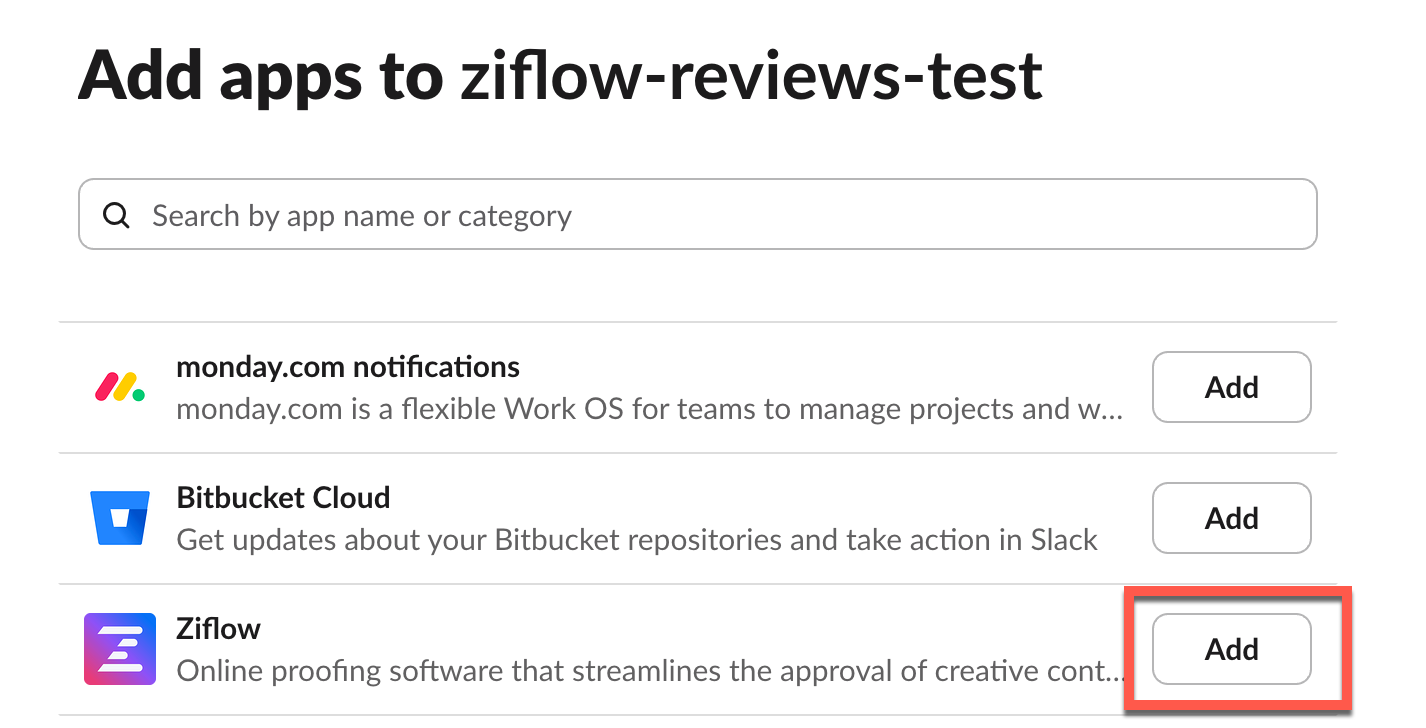Click the magnifying glass search icon

click(116, 214)
